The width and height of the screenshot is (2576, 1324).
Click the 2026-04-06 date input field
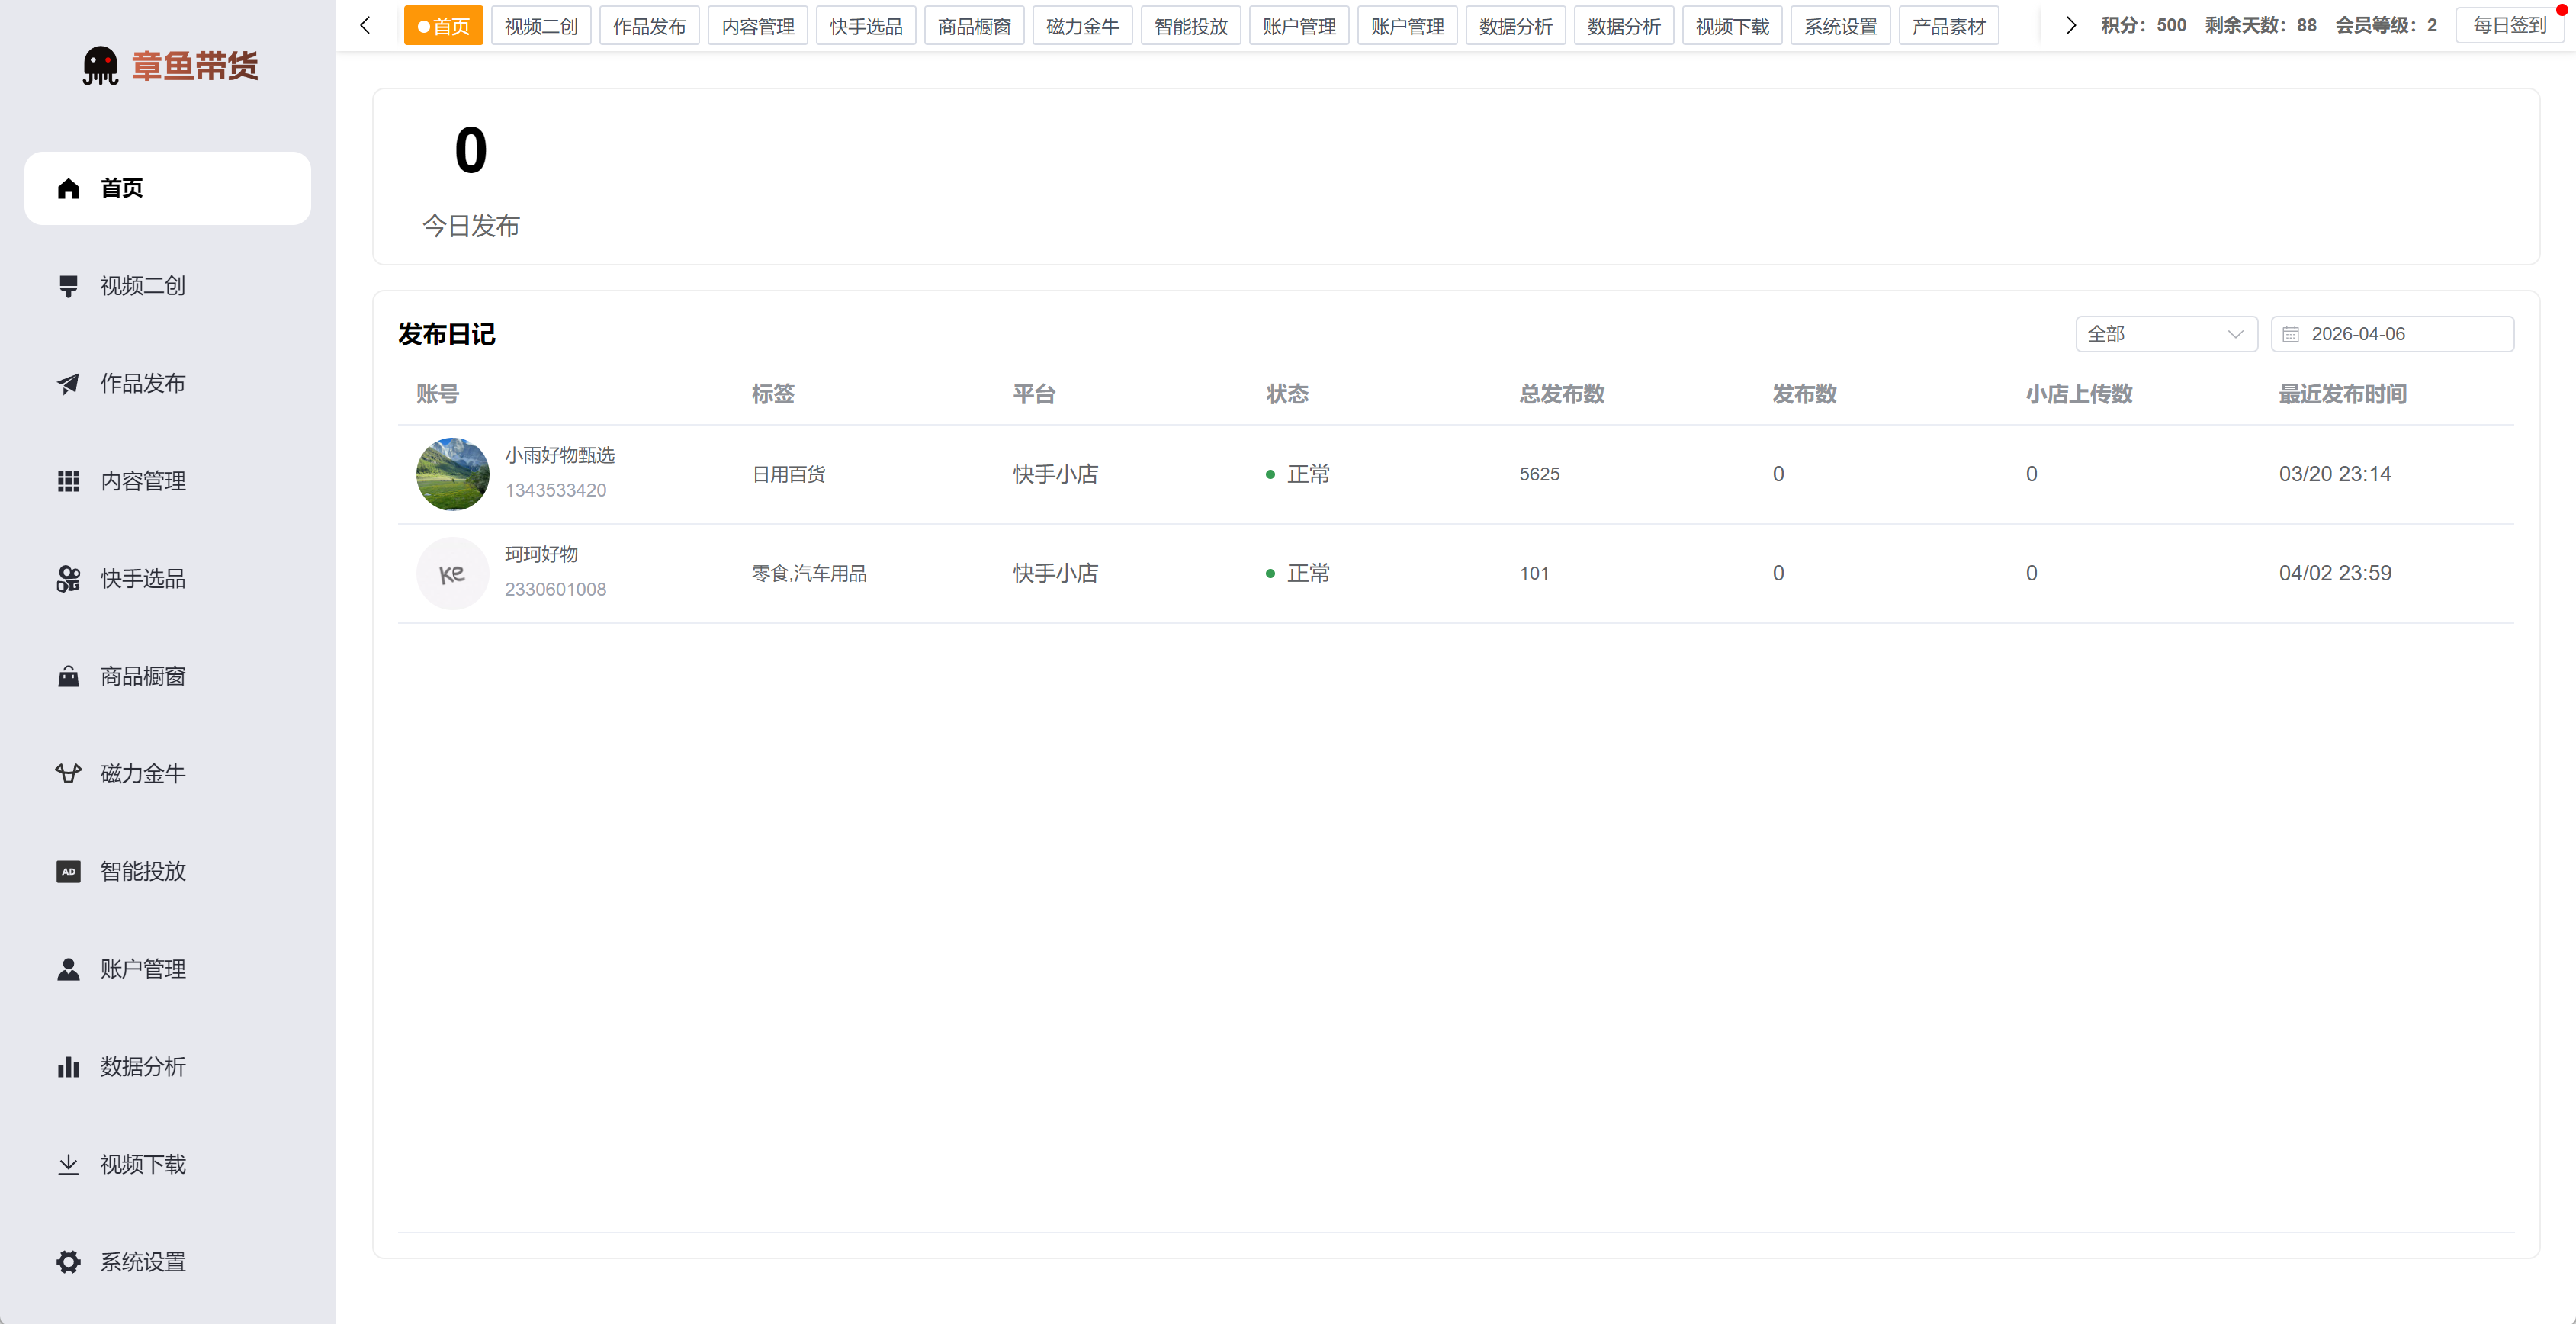pyautogui.click(x=2392, y=334)
